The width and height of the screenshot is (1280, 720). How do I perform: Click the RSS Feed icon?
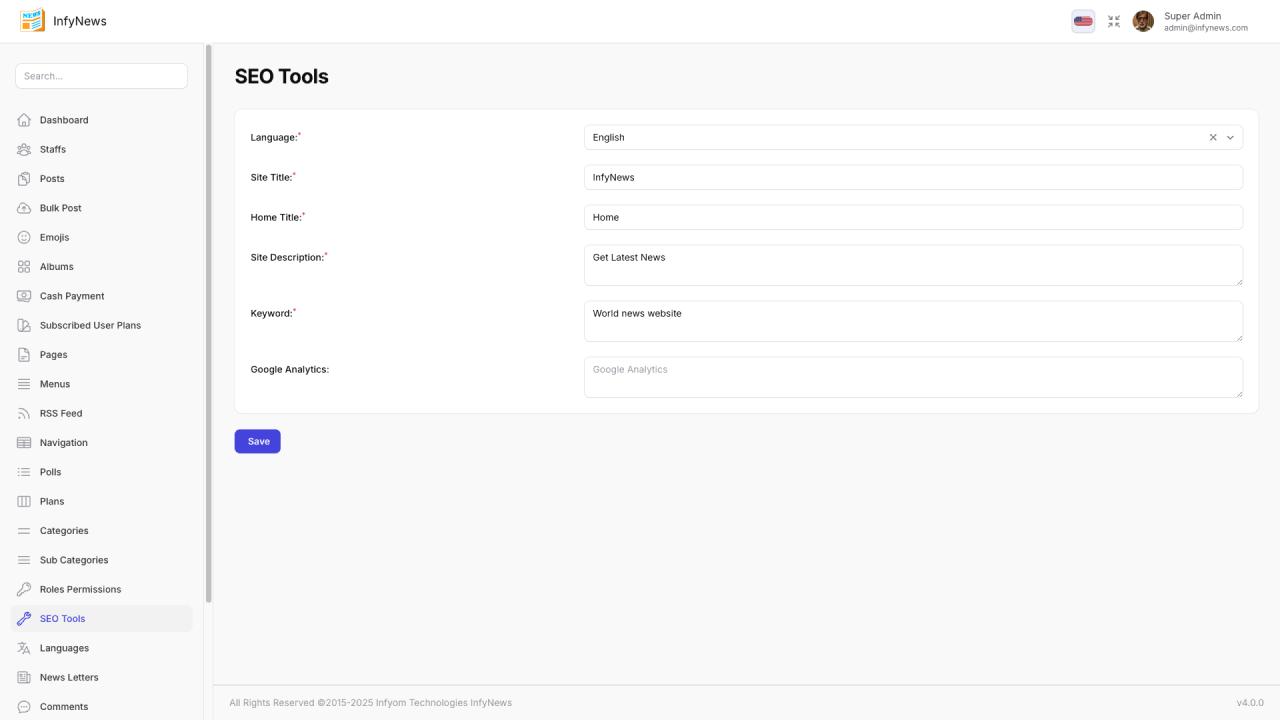[x=24, y=413]
